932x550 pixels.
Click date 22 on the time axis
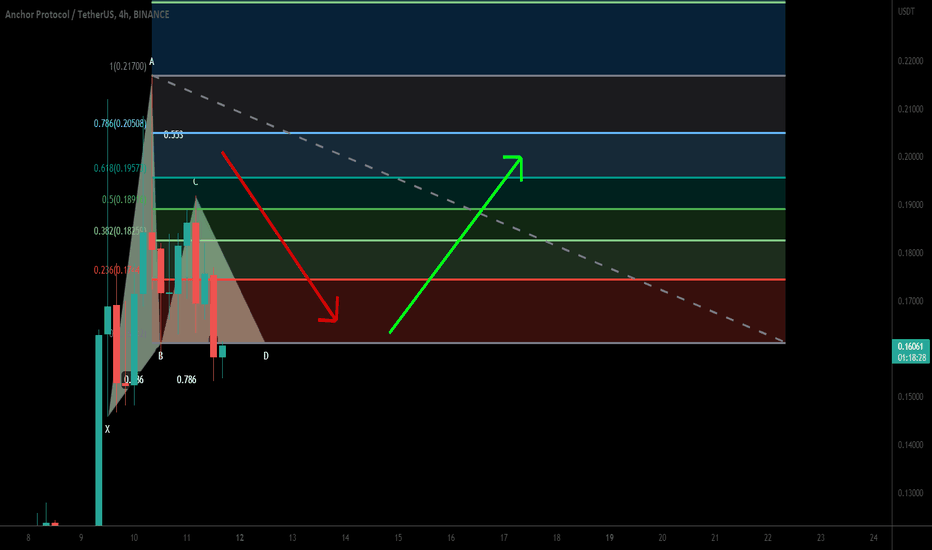pyautogui.click(x=768, y=538)
